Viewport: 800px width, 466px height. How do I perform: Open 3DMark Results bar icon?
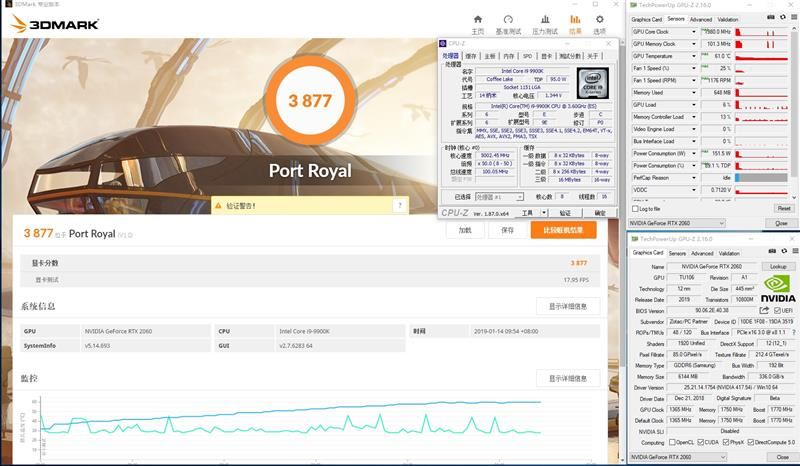[575, 19]
